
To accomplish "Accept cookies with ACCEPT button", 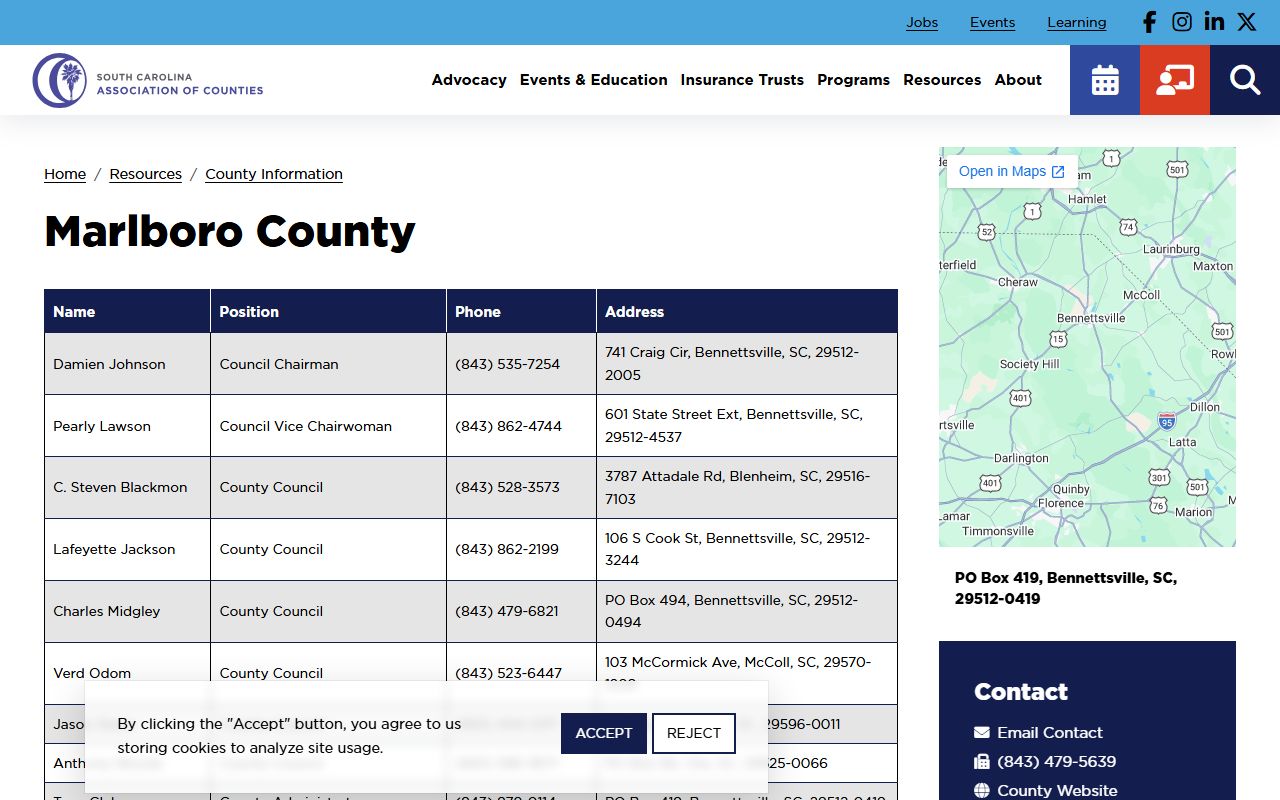I will tap(604, 733).
